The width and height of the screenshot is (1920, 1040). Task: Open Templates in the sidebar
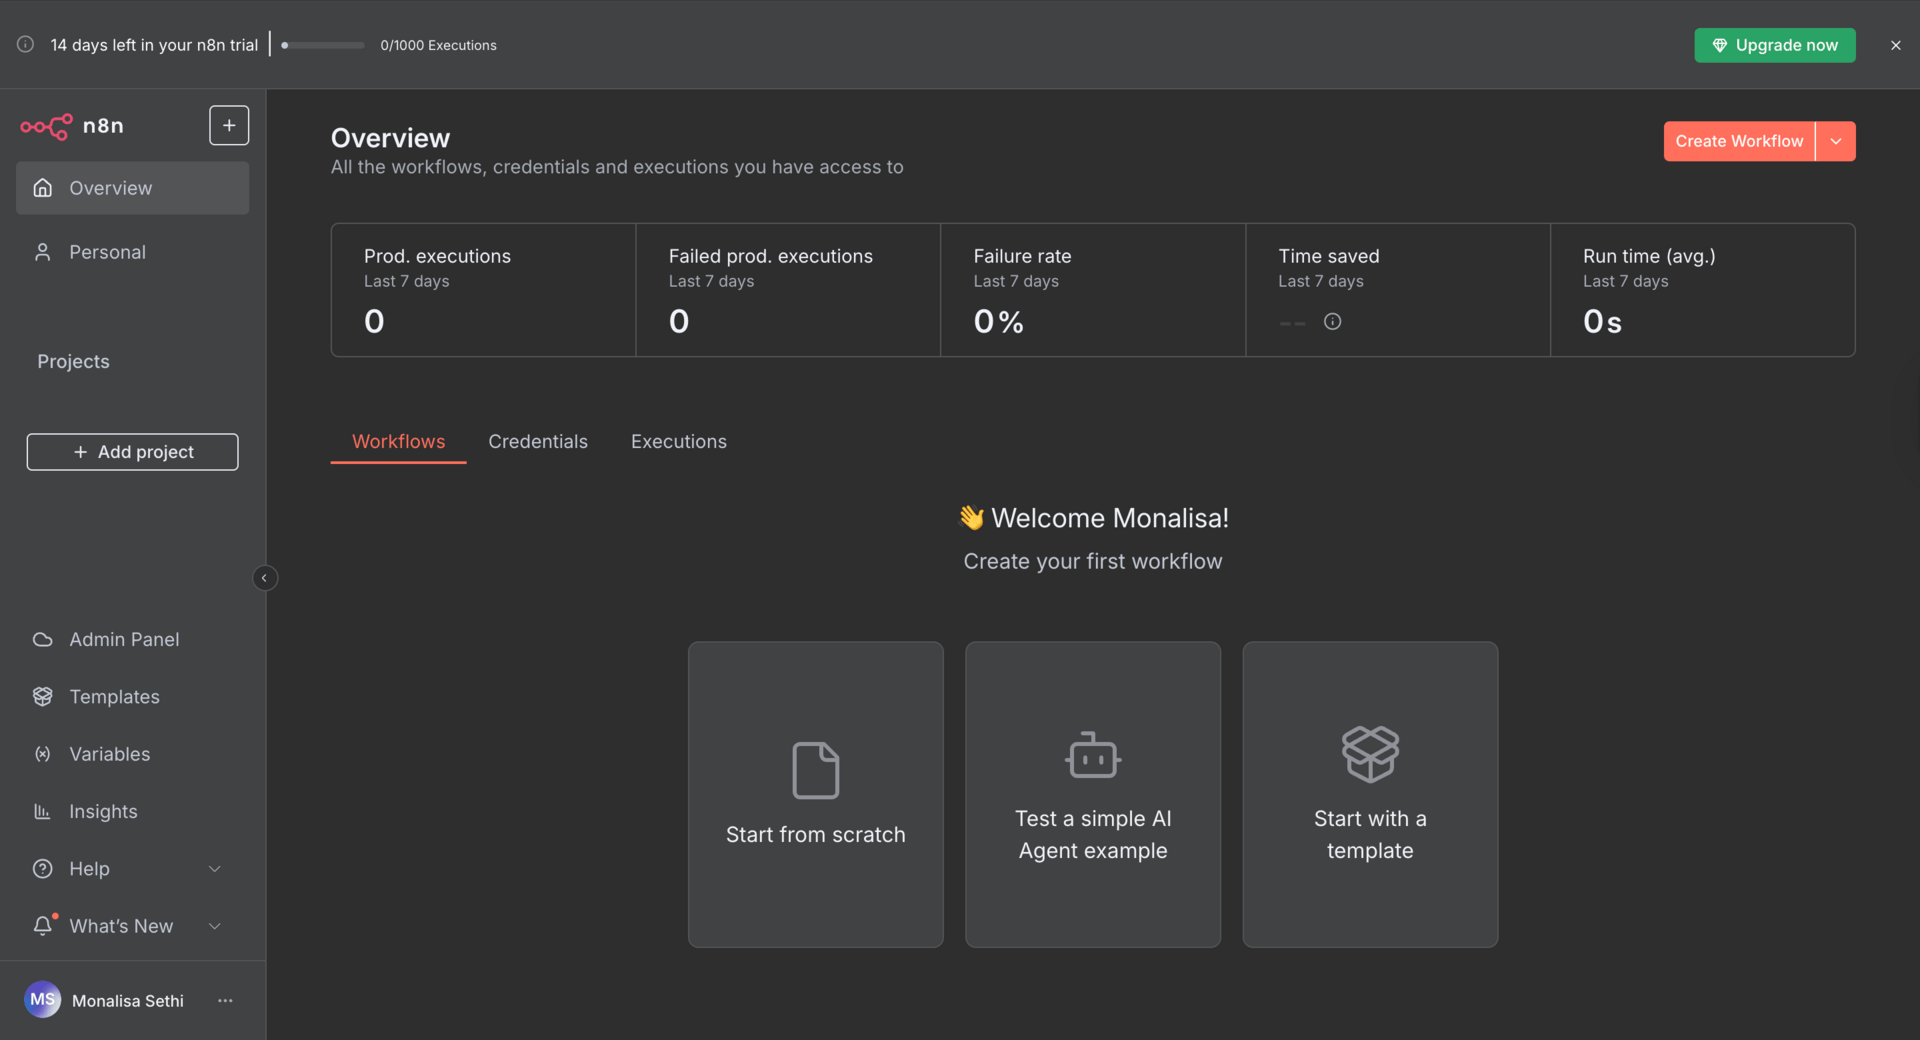click(132, 696)
